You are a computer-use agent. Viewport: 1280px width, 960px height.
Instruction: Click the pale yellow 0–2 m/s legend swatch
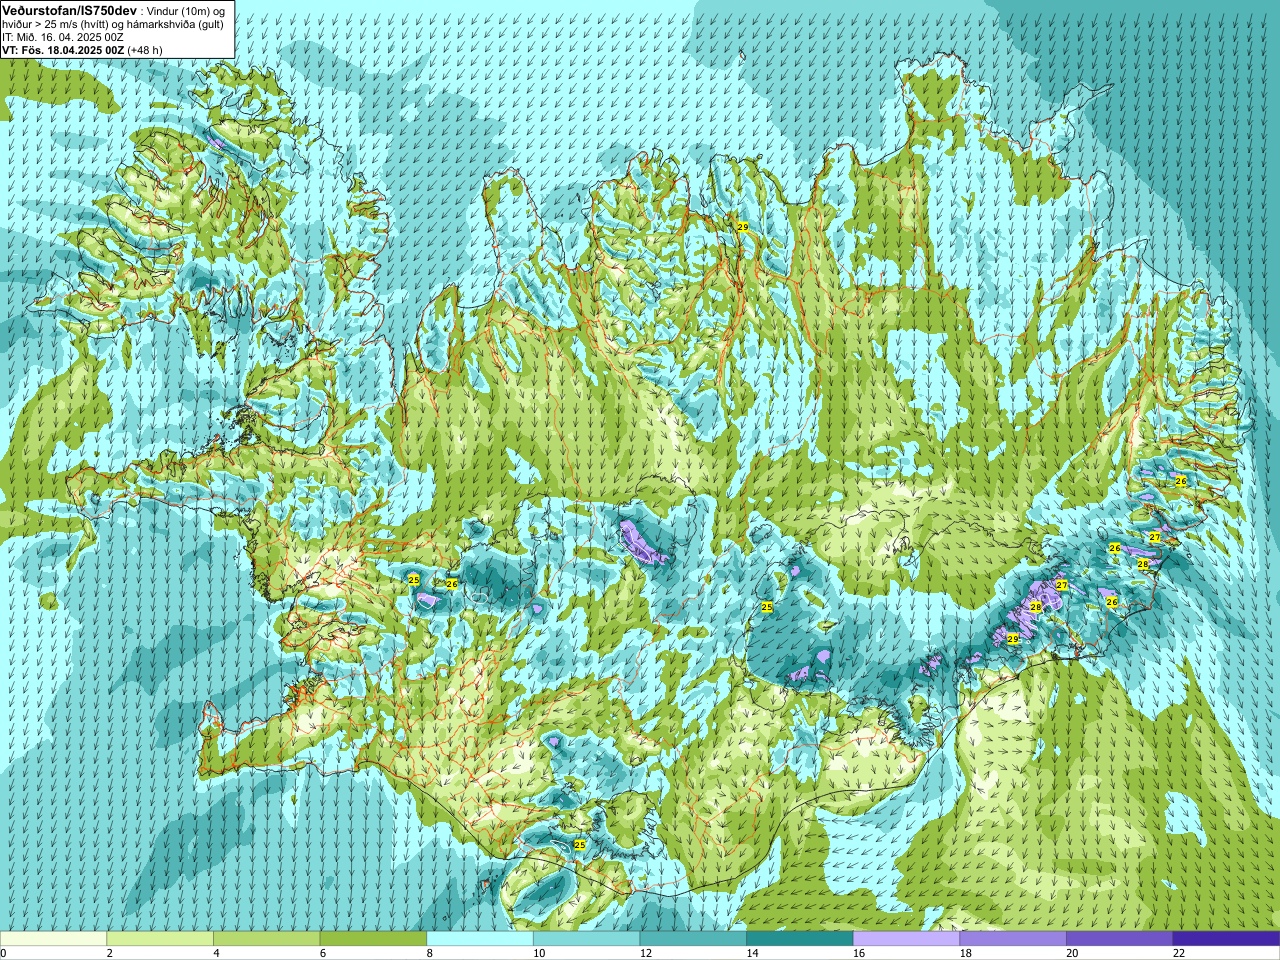pyautogui.click(x=53, y=939)
